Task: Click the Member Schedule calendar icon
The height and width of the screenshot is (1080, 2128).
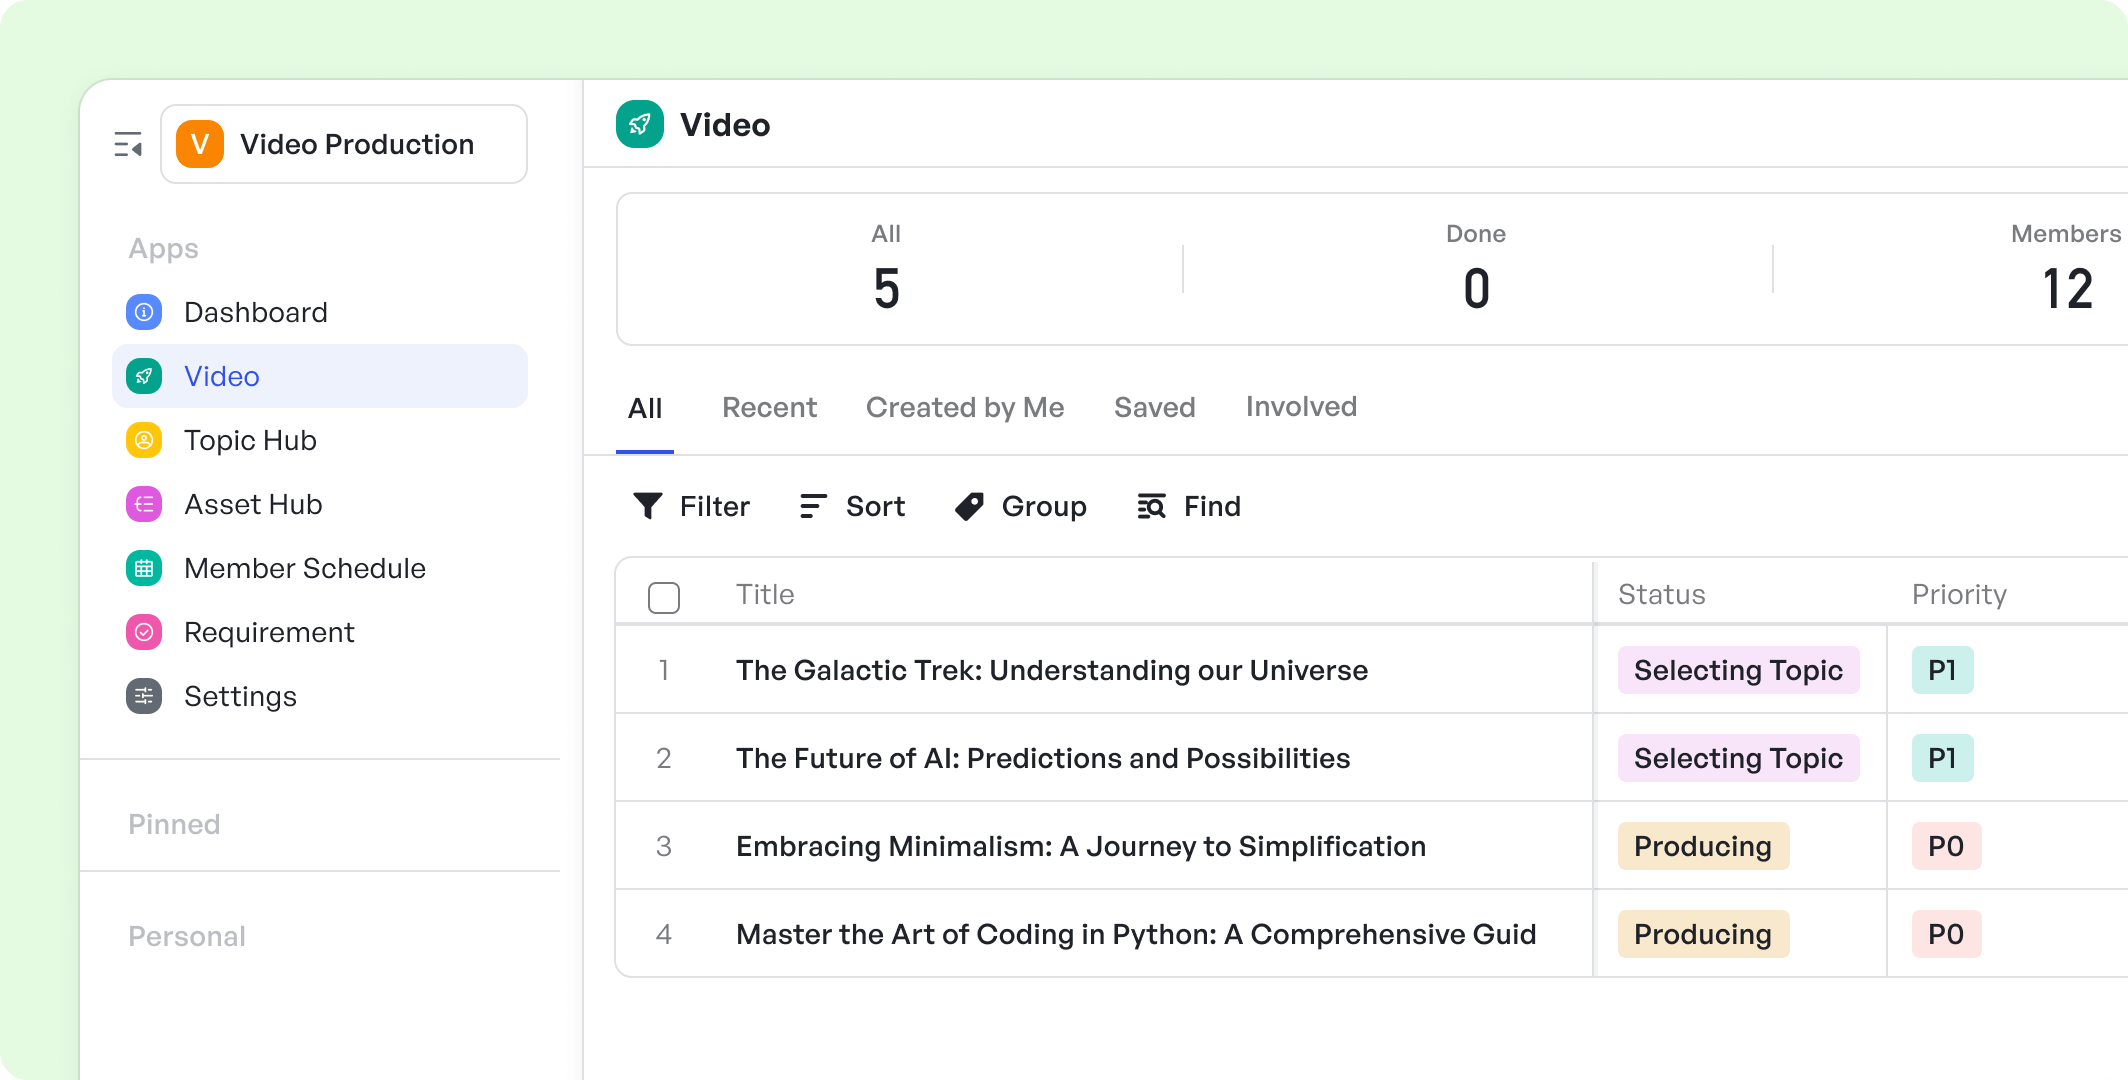Action: [144, 568]
